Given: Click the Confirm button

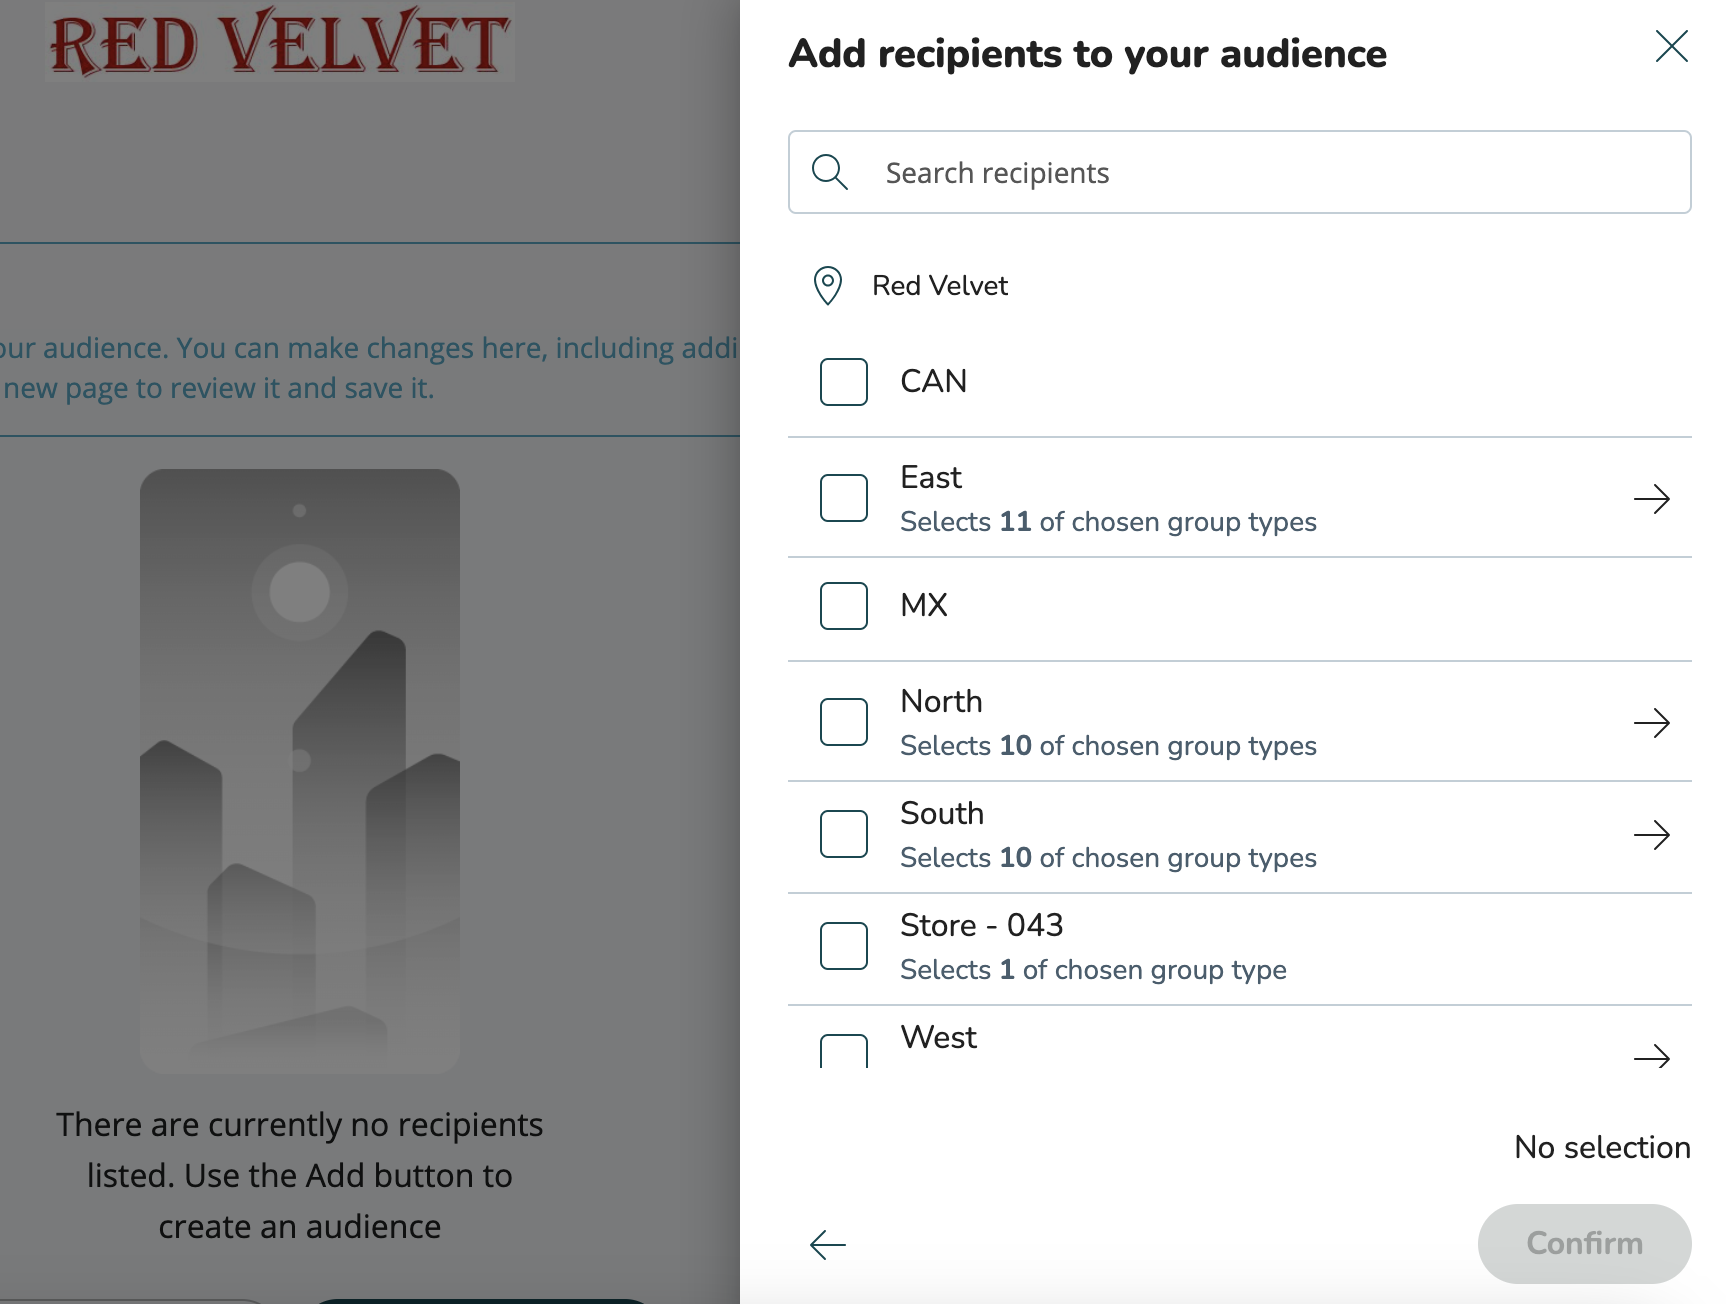Looking at the screenshot, I should click(x=1584, y=1243).
